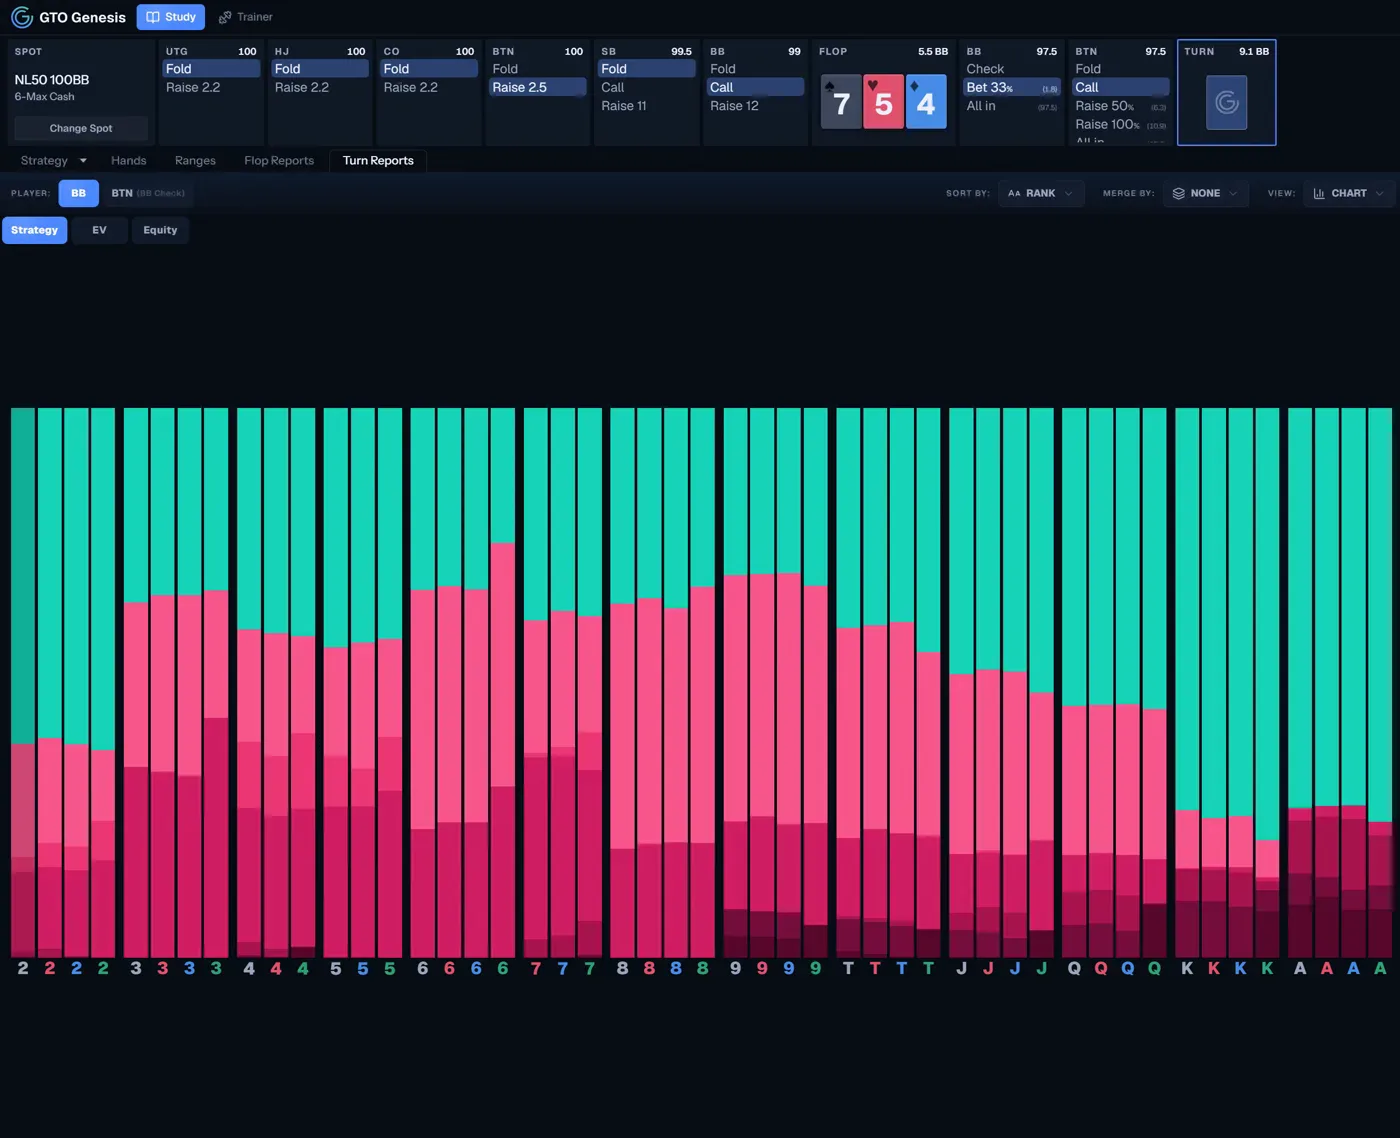Click the green 6 of clubs bar
The height and width of the screenshot is (1138, 1400).
tap(502, 682)
